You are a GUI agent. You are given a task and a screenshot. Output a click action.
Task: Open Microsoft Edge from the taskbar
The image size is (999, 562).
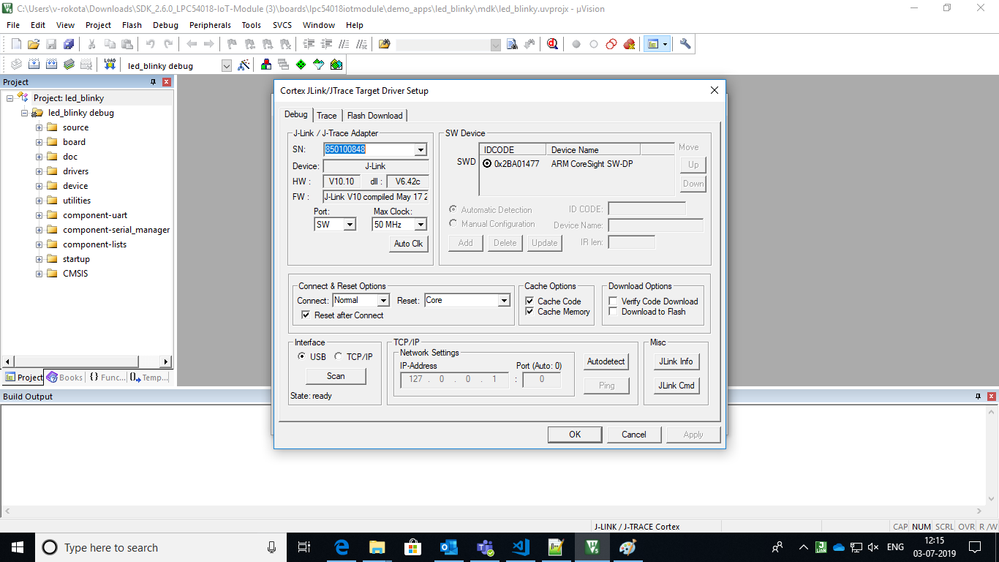(x=341, y=547)
